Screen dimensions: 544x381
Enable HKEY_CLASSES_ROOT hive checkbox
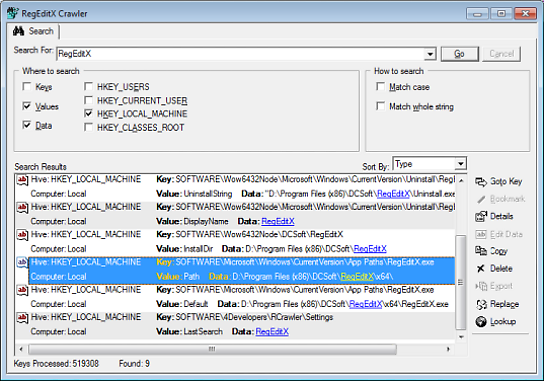88,127
